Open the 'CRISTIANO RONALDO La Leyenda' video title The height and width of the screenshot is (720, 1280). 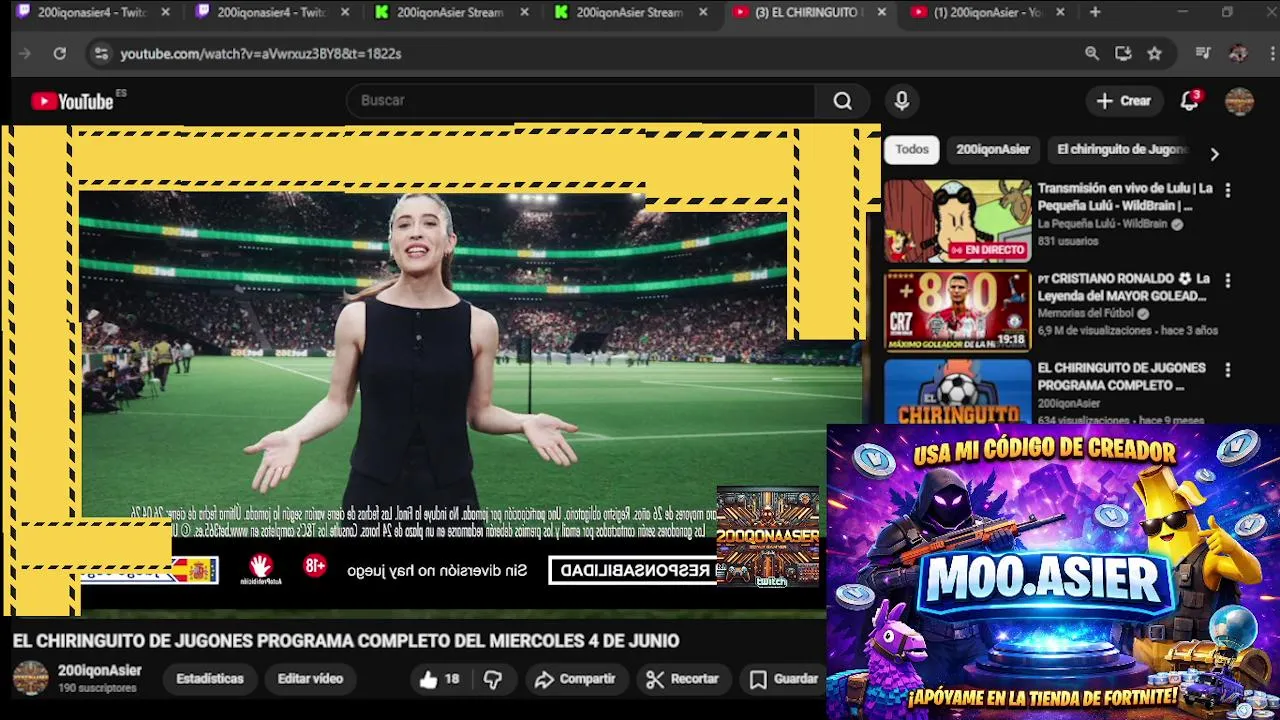tap(1124, 287)
